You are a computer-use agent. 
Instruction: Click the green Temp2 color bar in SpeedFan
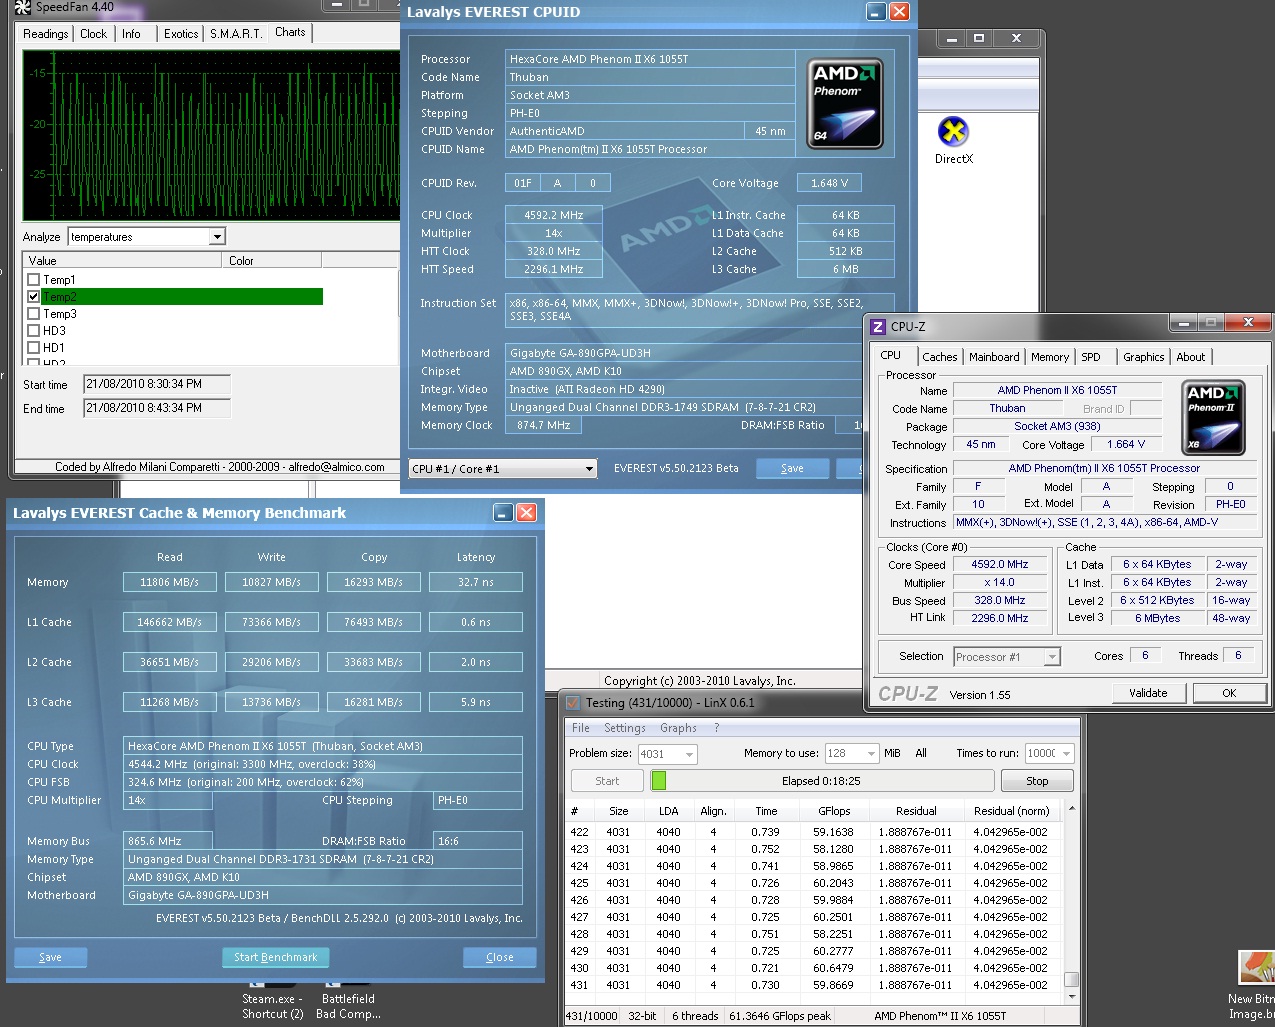[x=182, y=297]
